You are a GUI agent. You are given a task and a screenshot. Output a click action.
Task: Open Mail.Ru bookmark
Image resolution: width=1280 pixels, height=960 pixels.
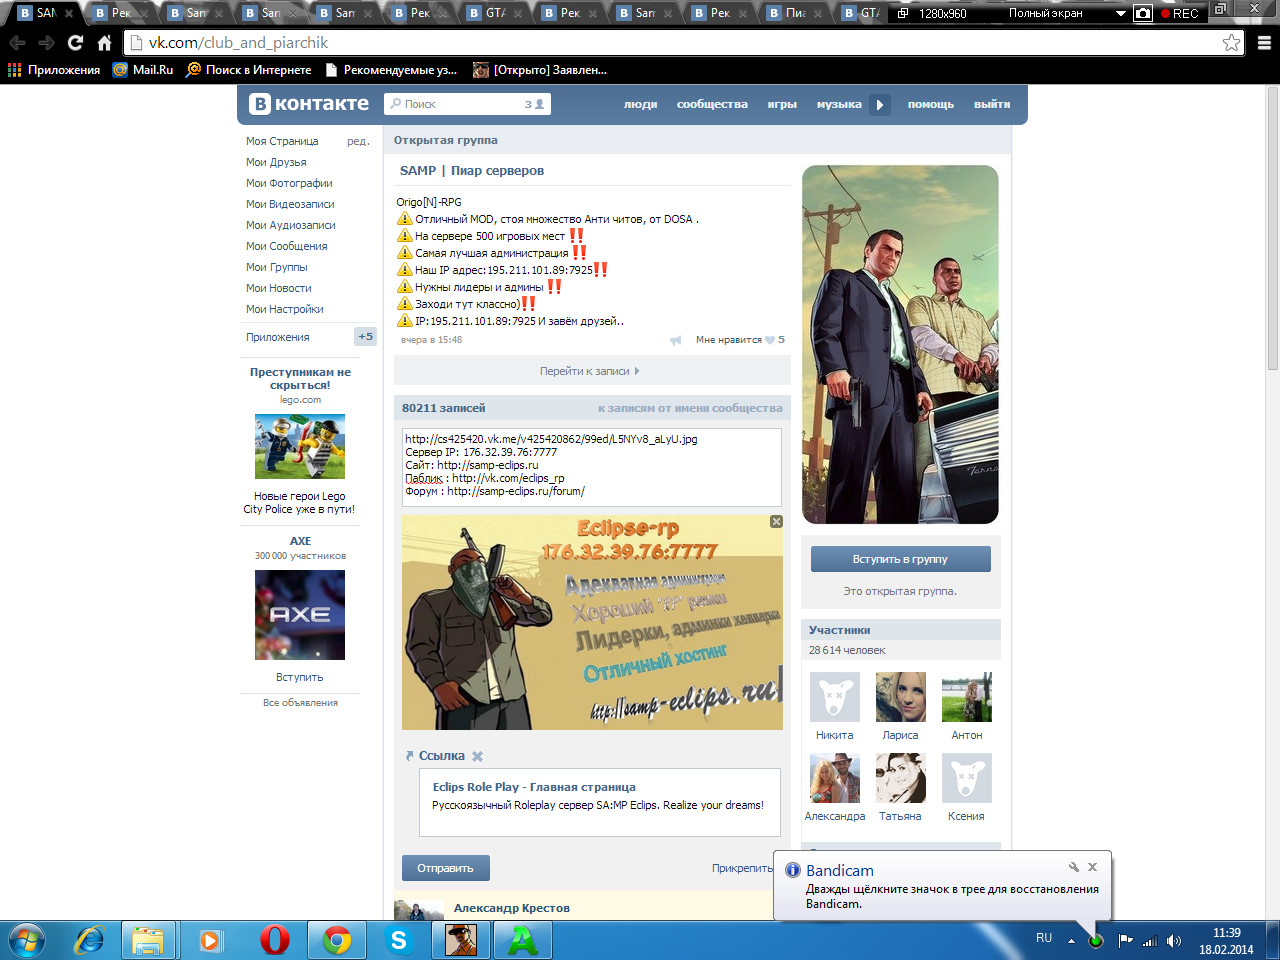(143, 70)
